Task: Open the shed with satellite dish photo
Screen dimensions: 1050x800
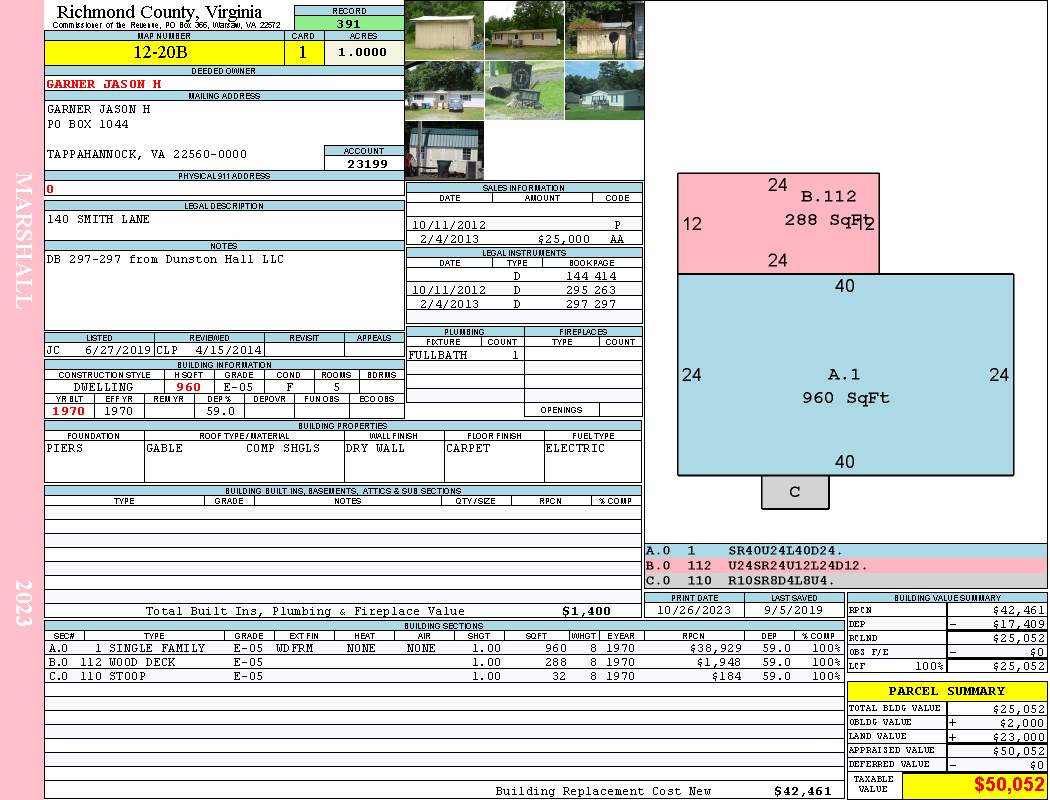Action: pyautogui.click(x=605, y=30)
